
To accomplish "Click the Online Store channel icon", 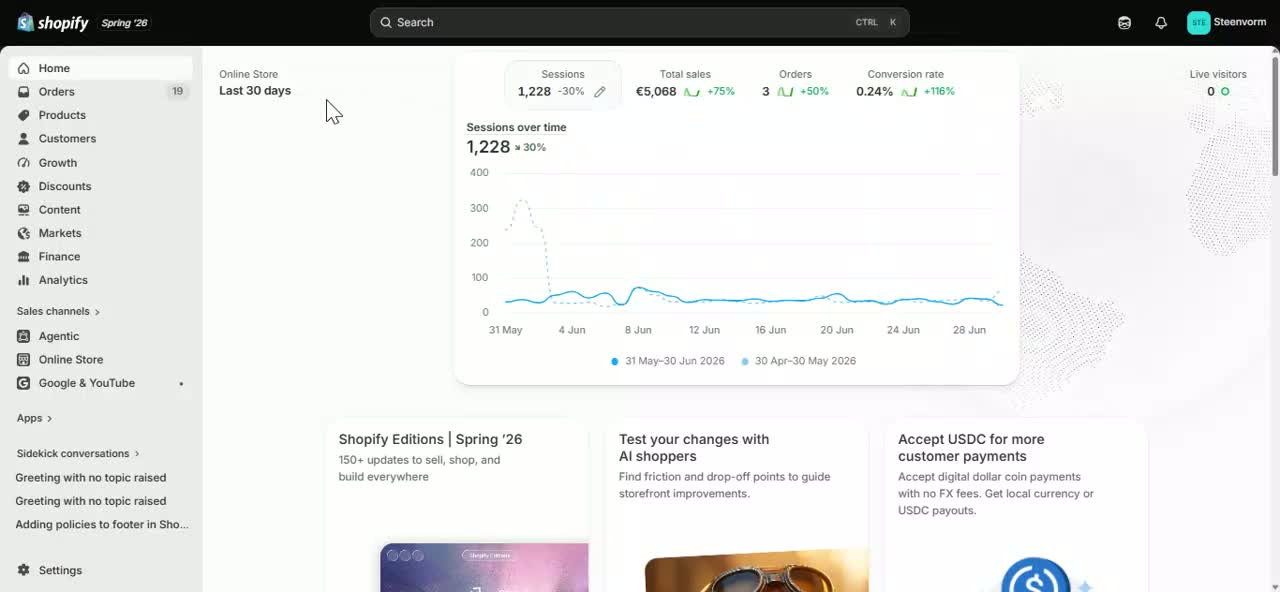I will coord(24,360).
